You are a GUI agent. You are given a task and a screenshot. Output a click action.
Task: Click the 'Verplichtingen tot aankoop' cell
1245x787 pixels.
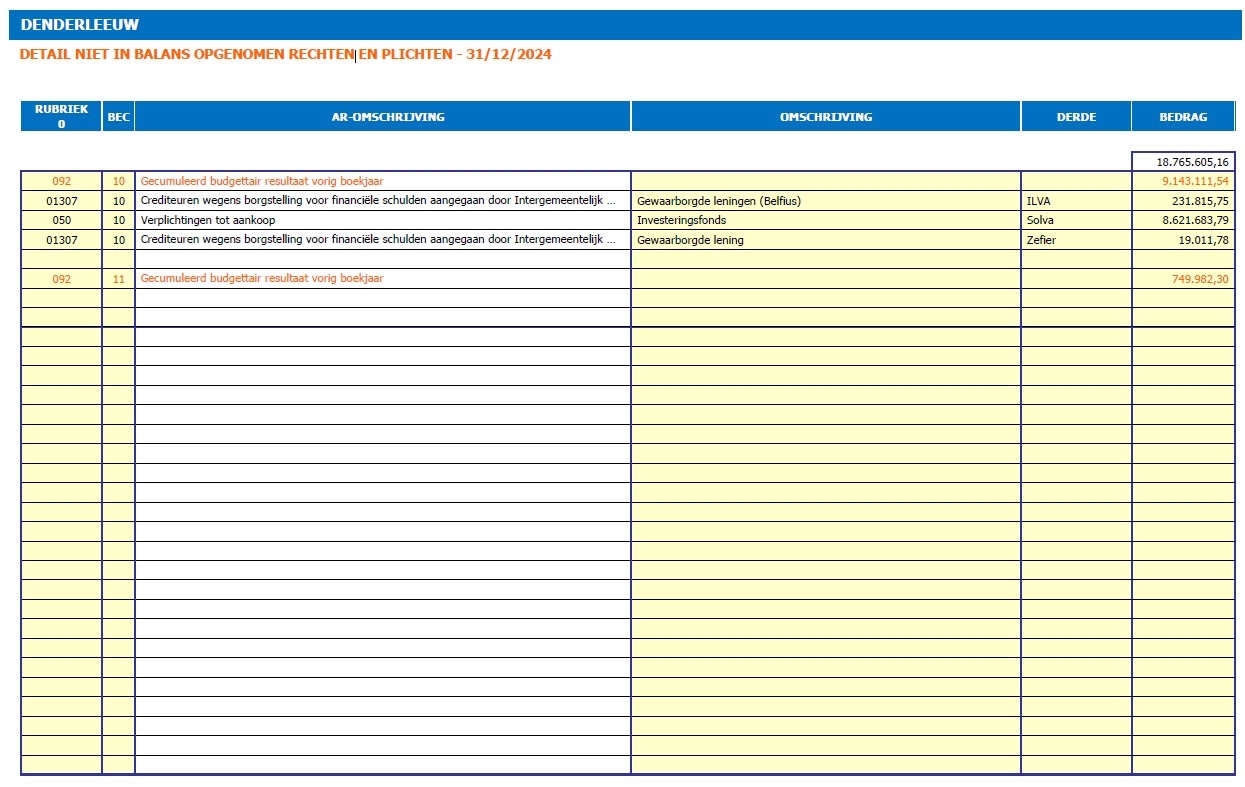[383, 220]
